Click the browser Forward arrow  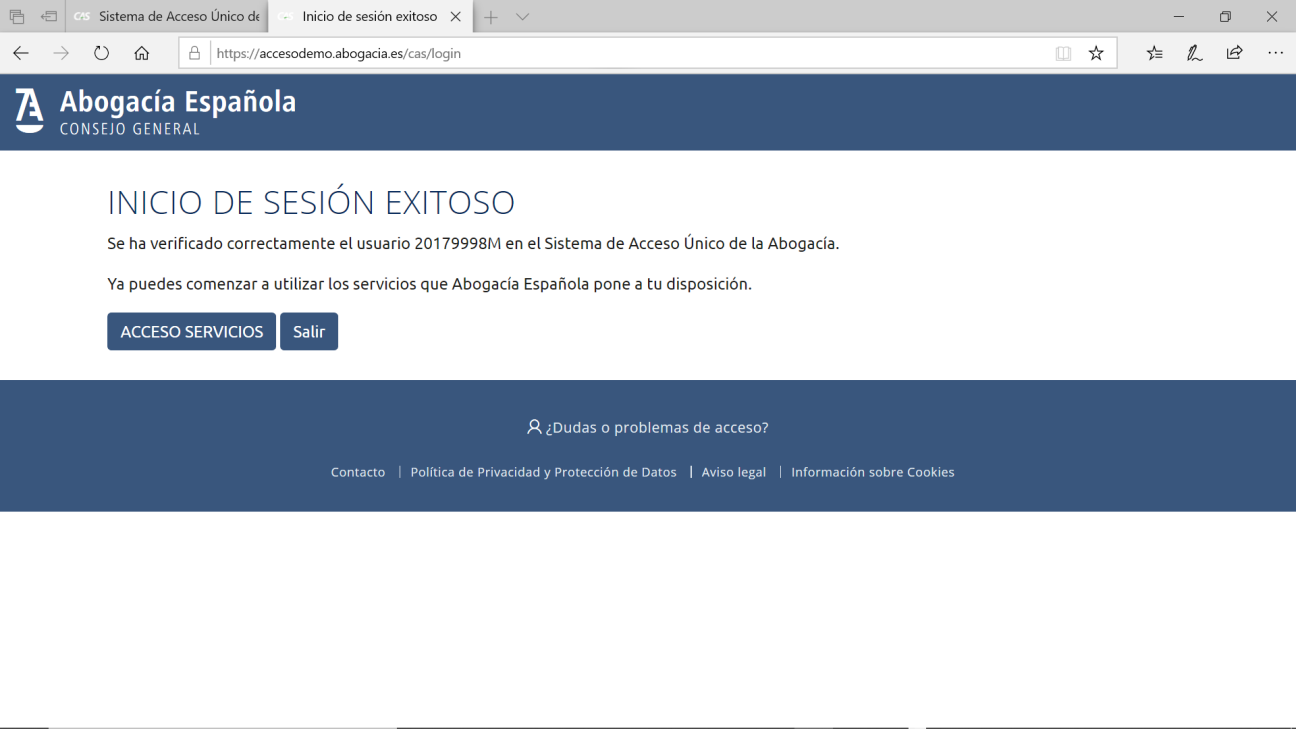pos(61,53)
